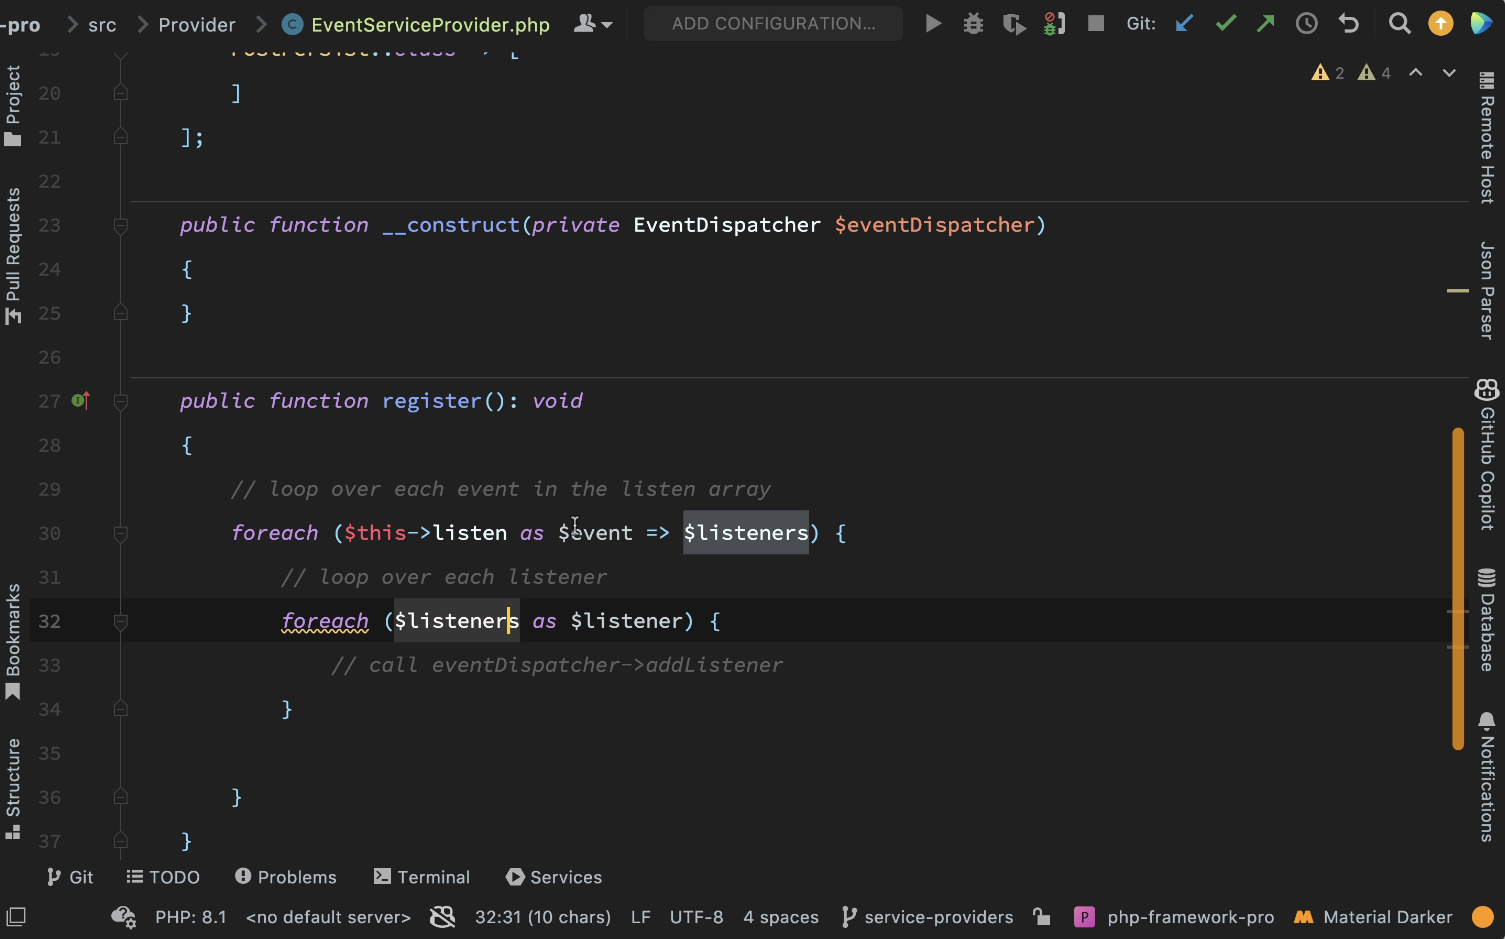Click caret position 32:31 indicator
This screenshot has width=1505, height=939.
coord(542,917)
